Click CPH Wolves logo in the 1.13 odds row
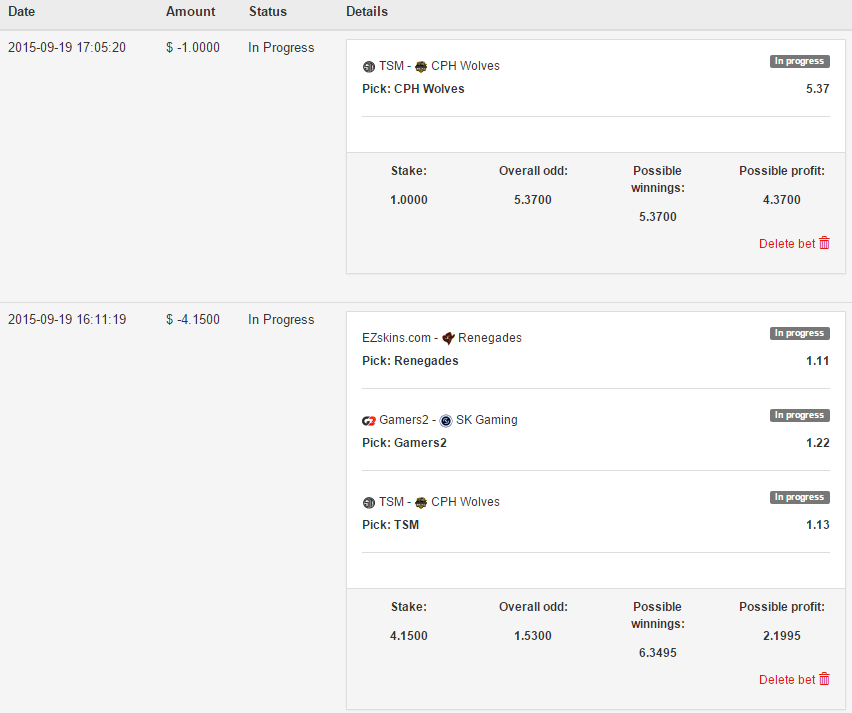 click(x=421, y=503)
